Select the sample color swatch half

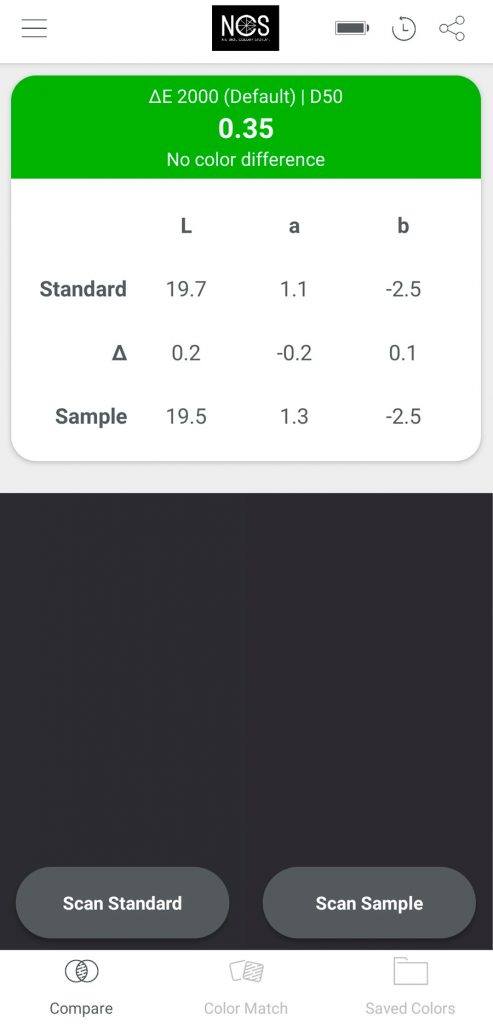click(370, 679)
